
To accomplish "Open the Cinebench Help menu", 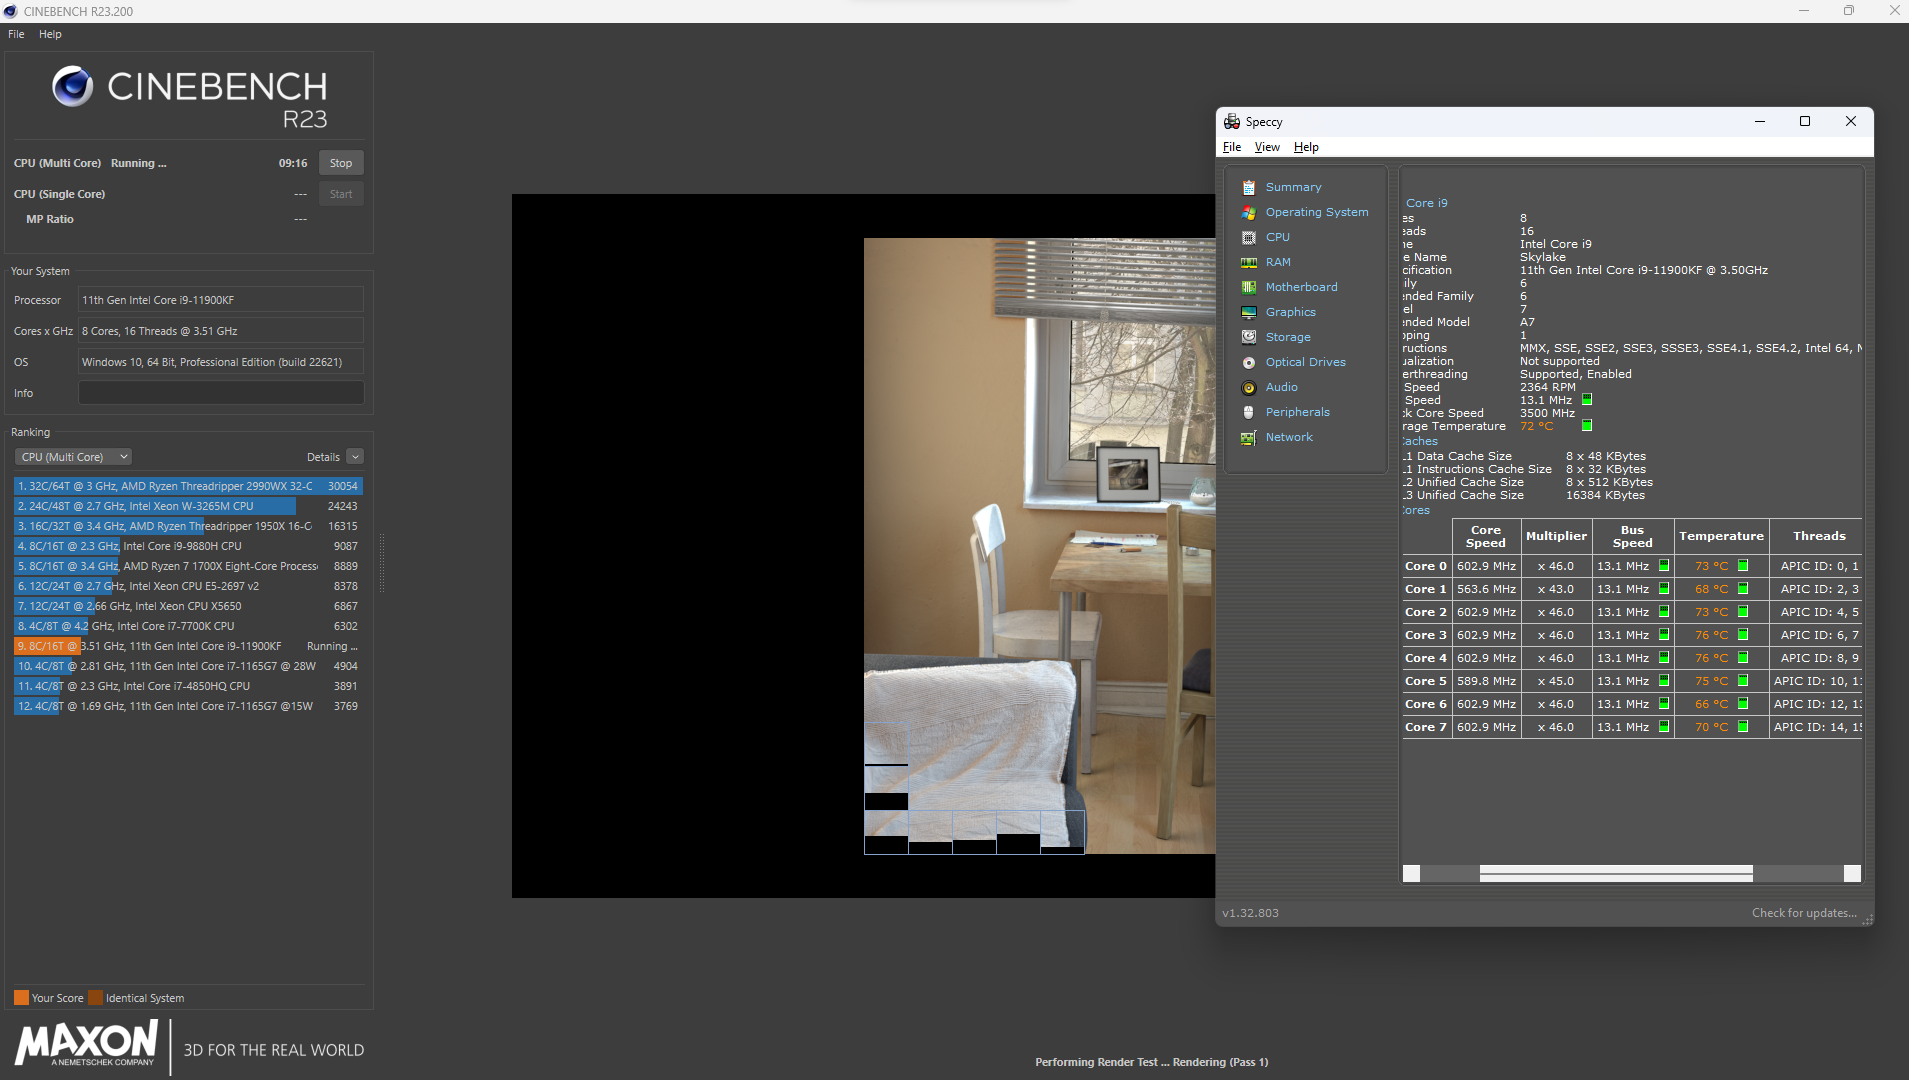I will pyautogui.click(x=50, y=34).
